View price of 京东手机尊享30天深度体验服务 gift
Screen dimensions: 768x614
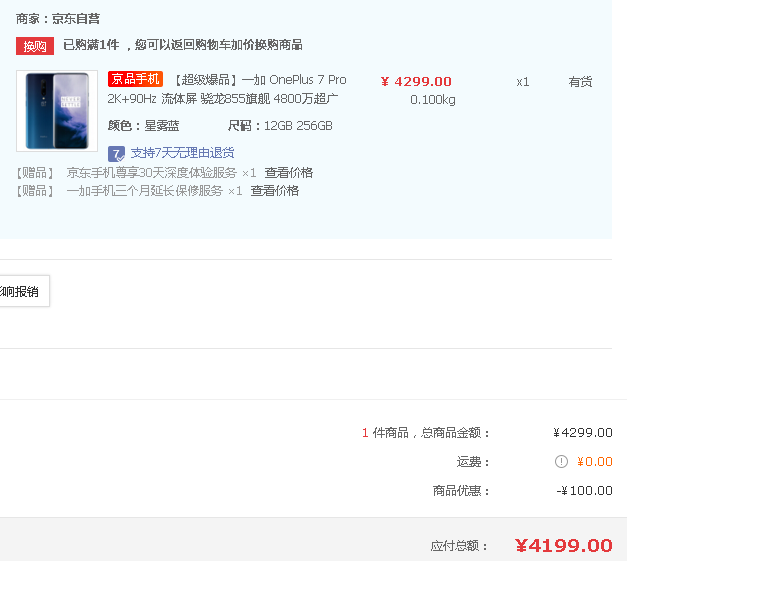click(288, 173)
